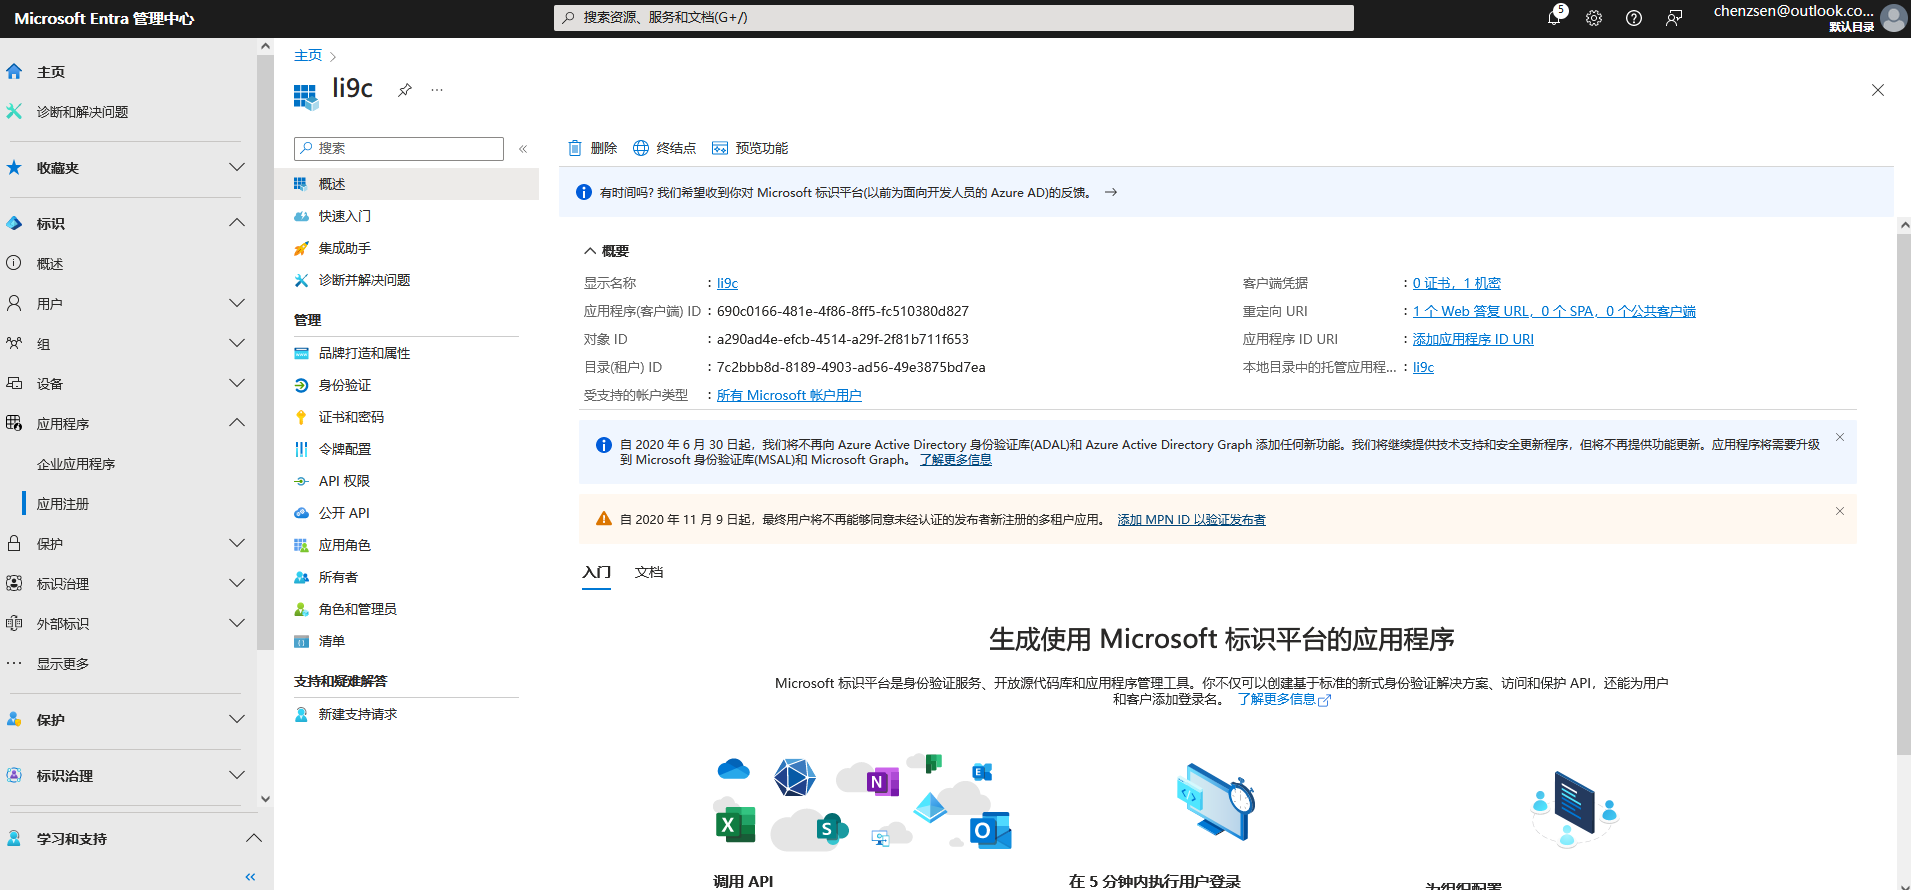Open 令牌配置 icon item
Viewport: 1911px width, 890px height.
tap(301, 449)
